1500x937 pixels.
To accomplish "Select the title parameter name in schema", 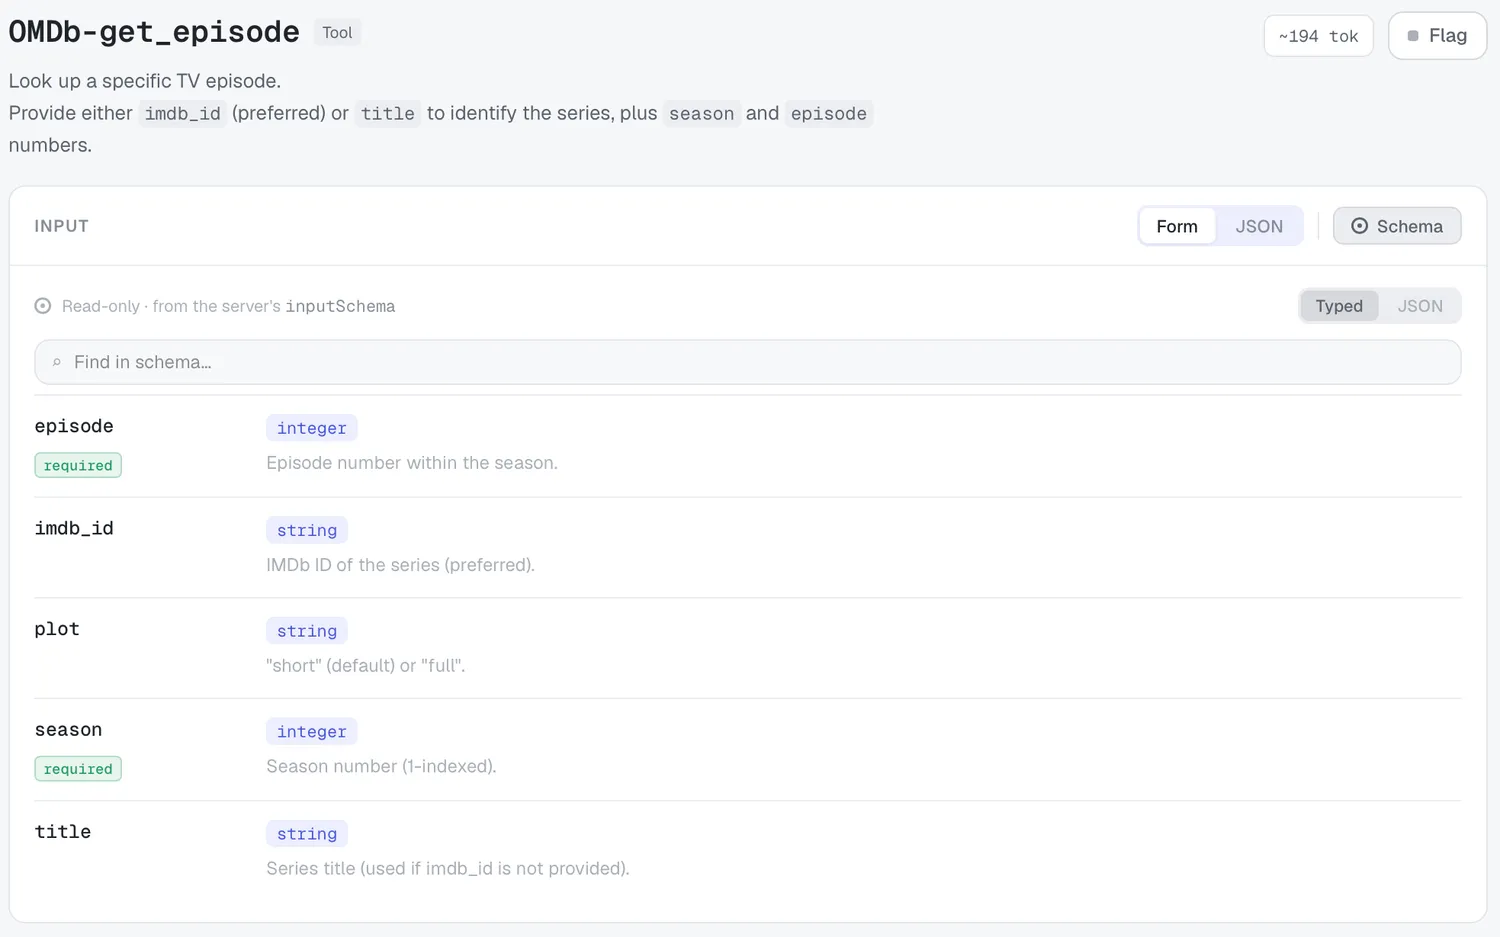I will click(x=63, y=832).
